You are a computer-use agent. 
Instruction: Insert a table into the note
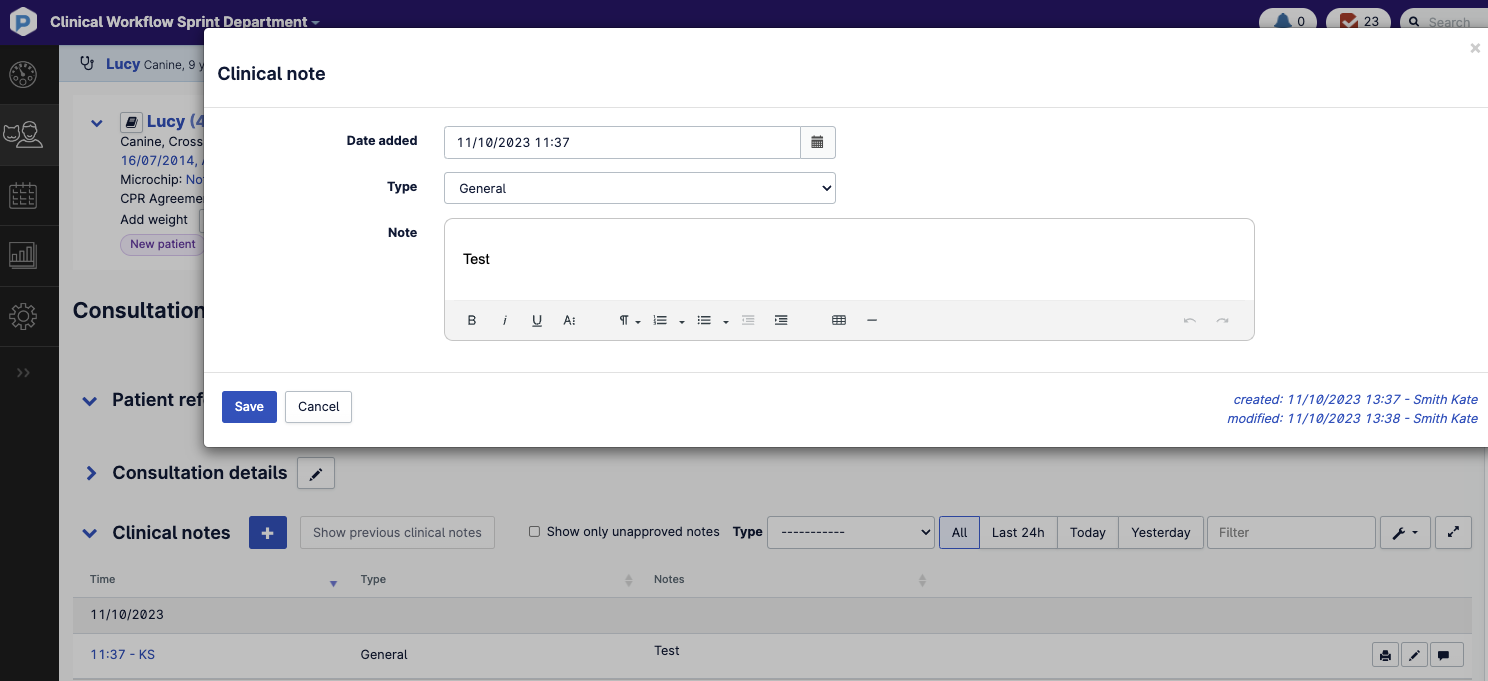coord(839,321)
